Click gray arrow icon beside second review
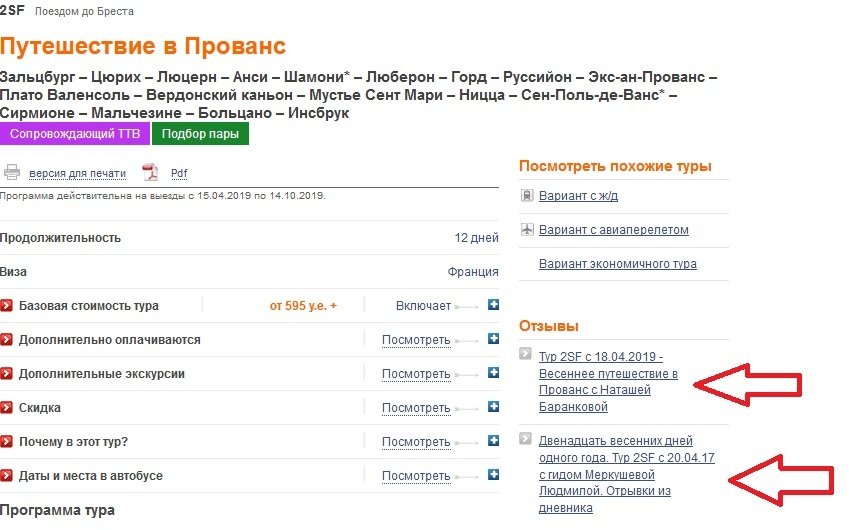Viewport: 849px width, 530px height. click(x=526, y=438)
